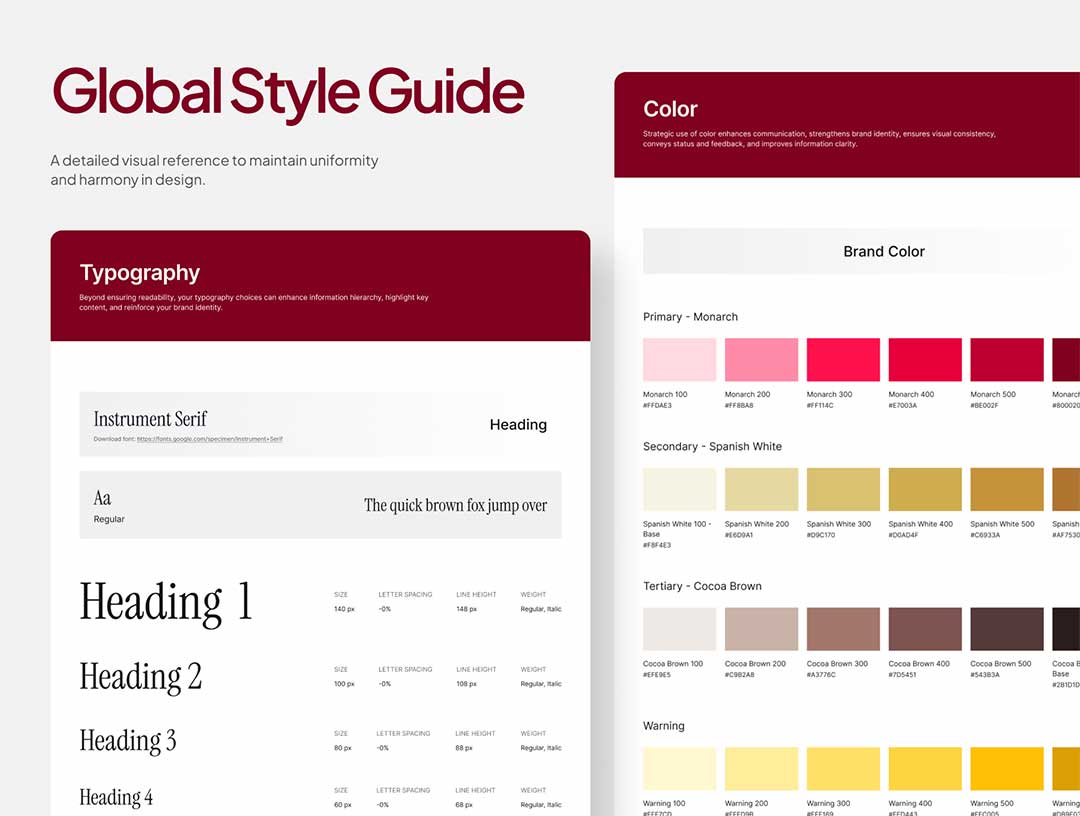Screen dimensions: 1080x816
Task: Open the Instrument Serif Google Fonts link
Action: click(x=209, y=439)
